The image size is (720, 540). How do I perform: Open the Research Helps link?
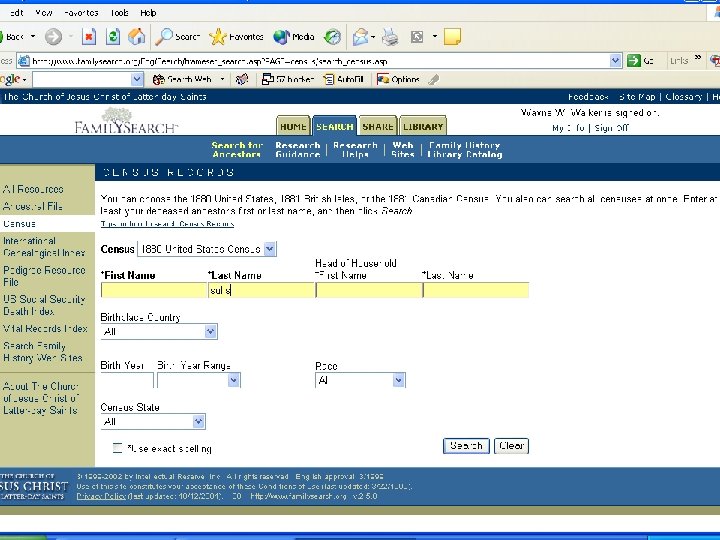[x=355, y=150]
